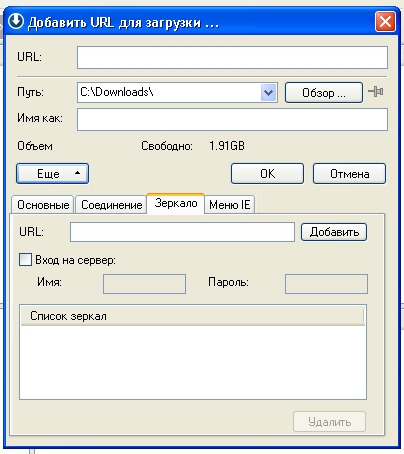Open the Путь dropdown arrow
Image resolution: width=404 pixels, height=454 pixels.
(269, 92)
